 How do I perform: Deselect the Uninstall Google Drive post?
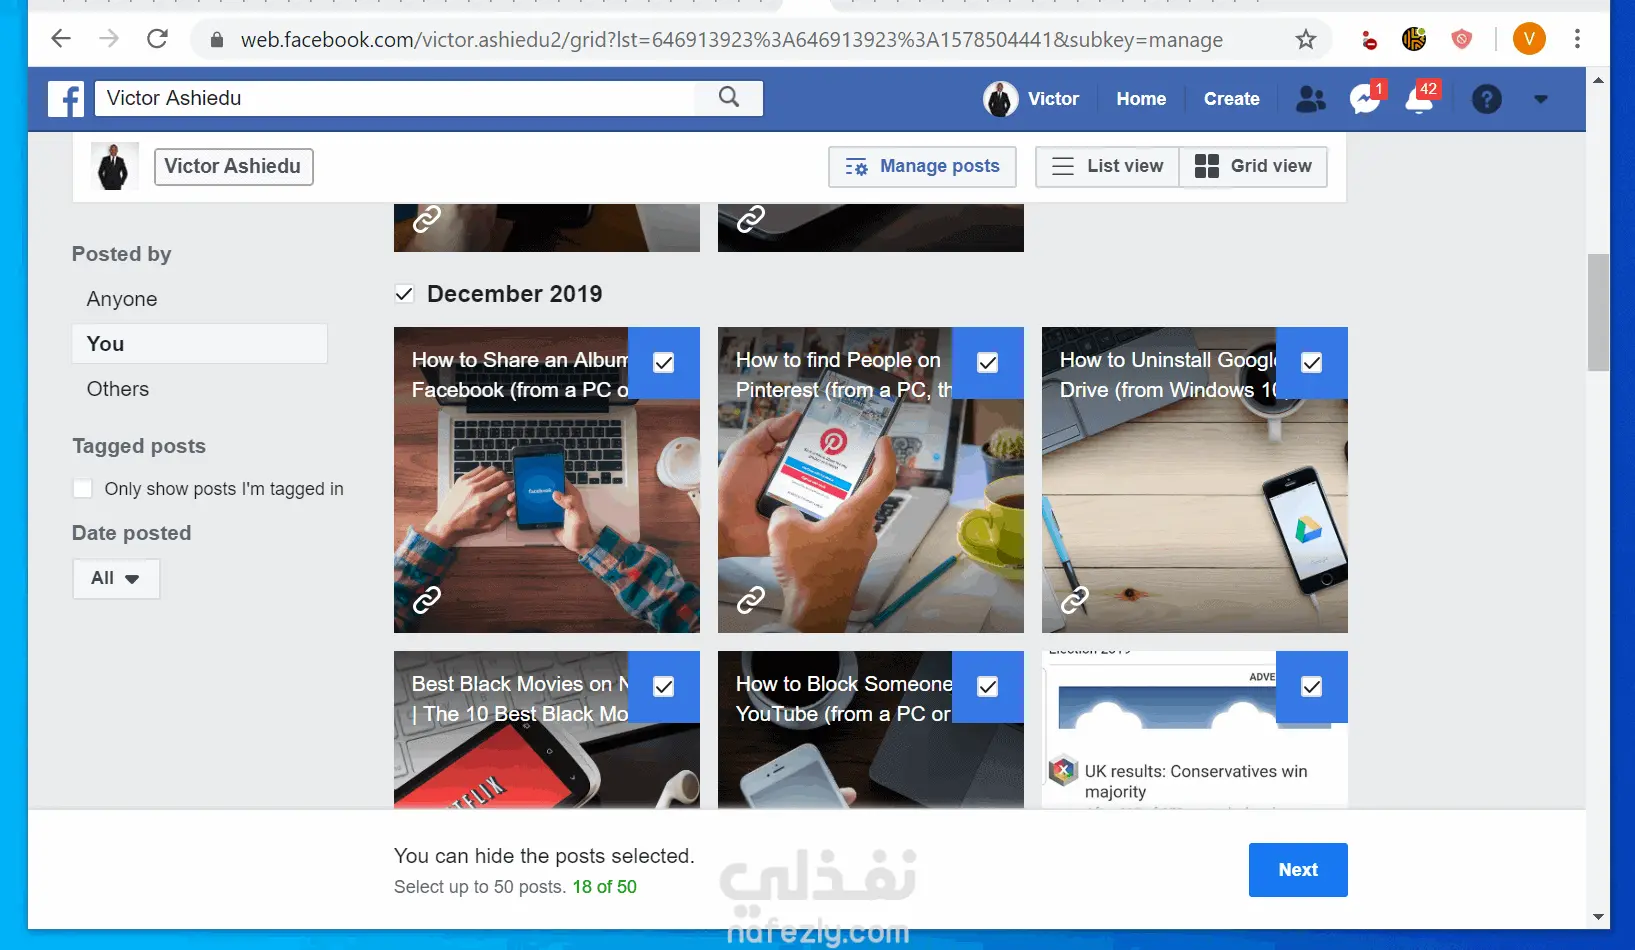click(1311, 363)
